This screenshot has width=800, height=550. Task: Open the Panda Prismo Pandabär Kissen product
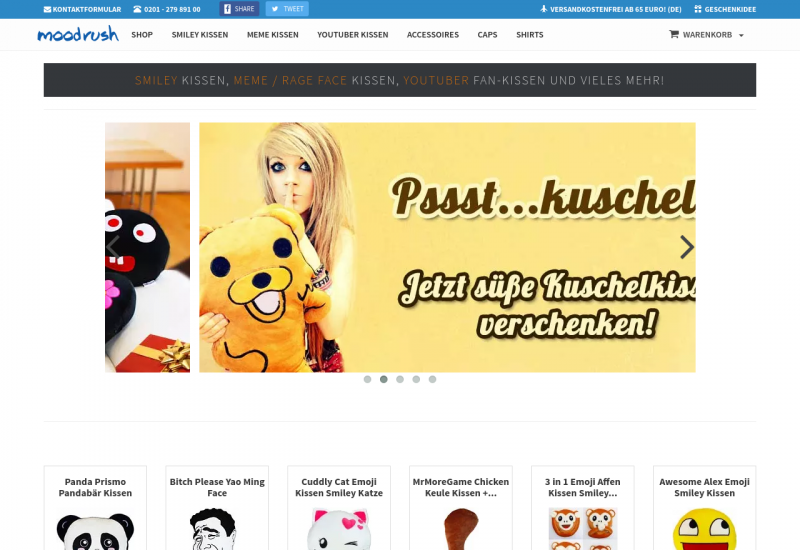click(95, 487)
